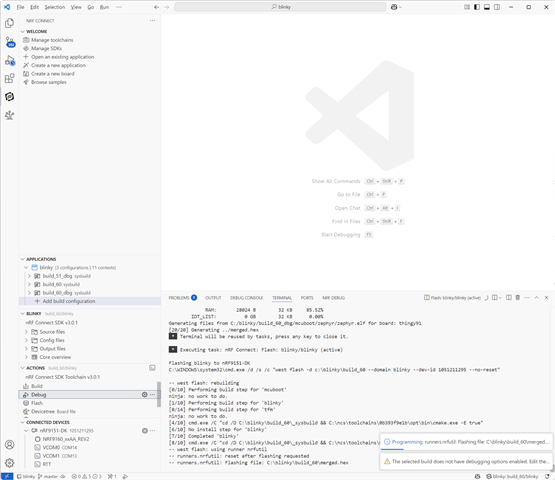Expand build_51_dbg configuration
555x480 pixels.
tap(29, 276)
